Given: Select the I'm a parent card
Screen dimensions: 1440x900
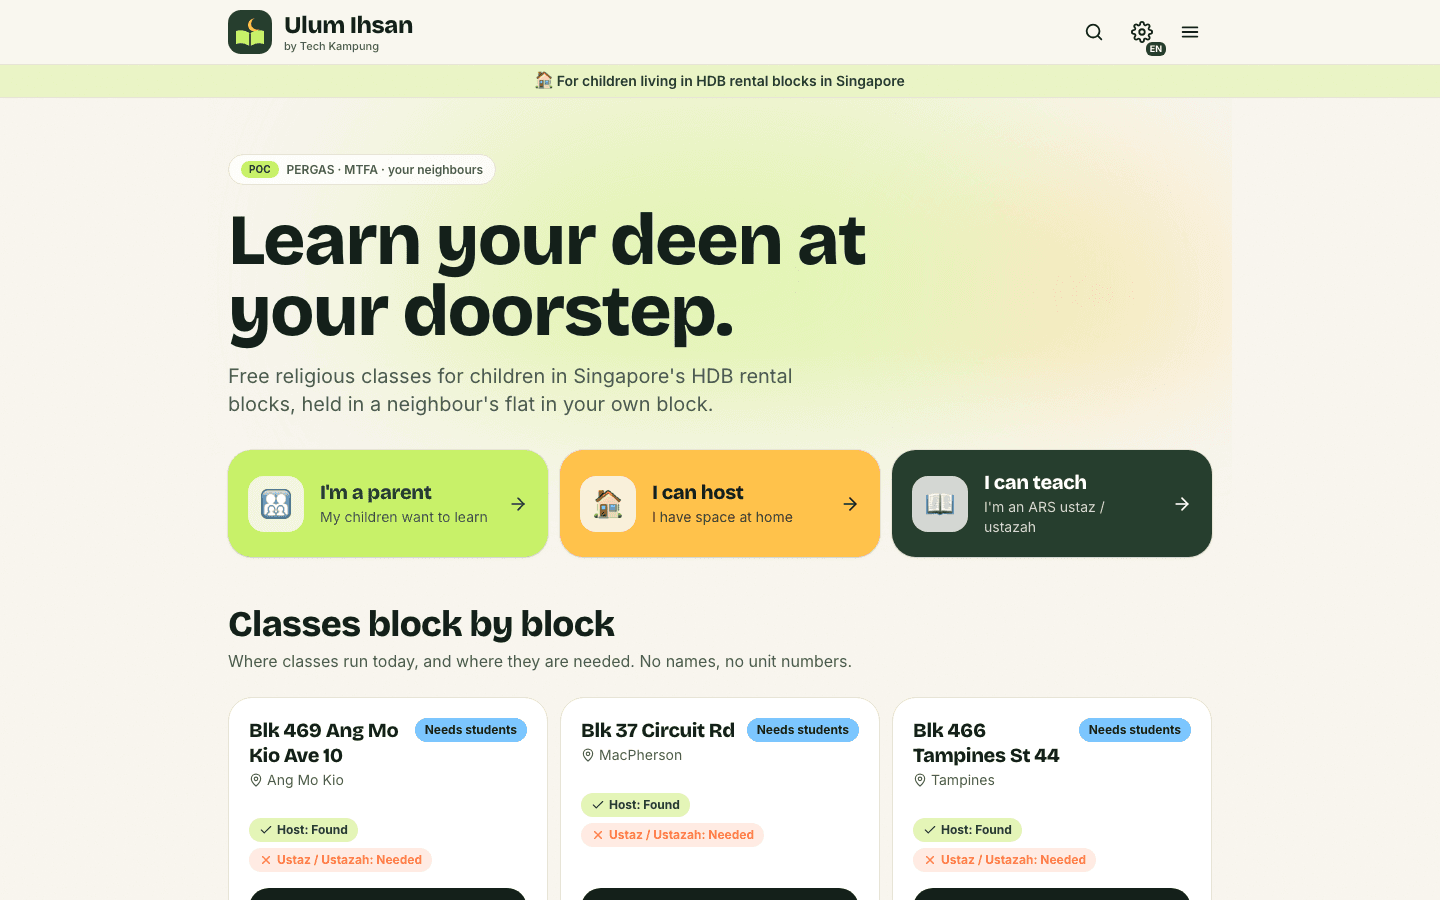Looking at the screenshot, I should tap(388, 504).
